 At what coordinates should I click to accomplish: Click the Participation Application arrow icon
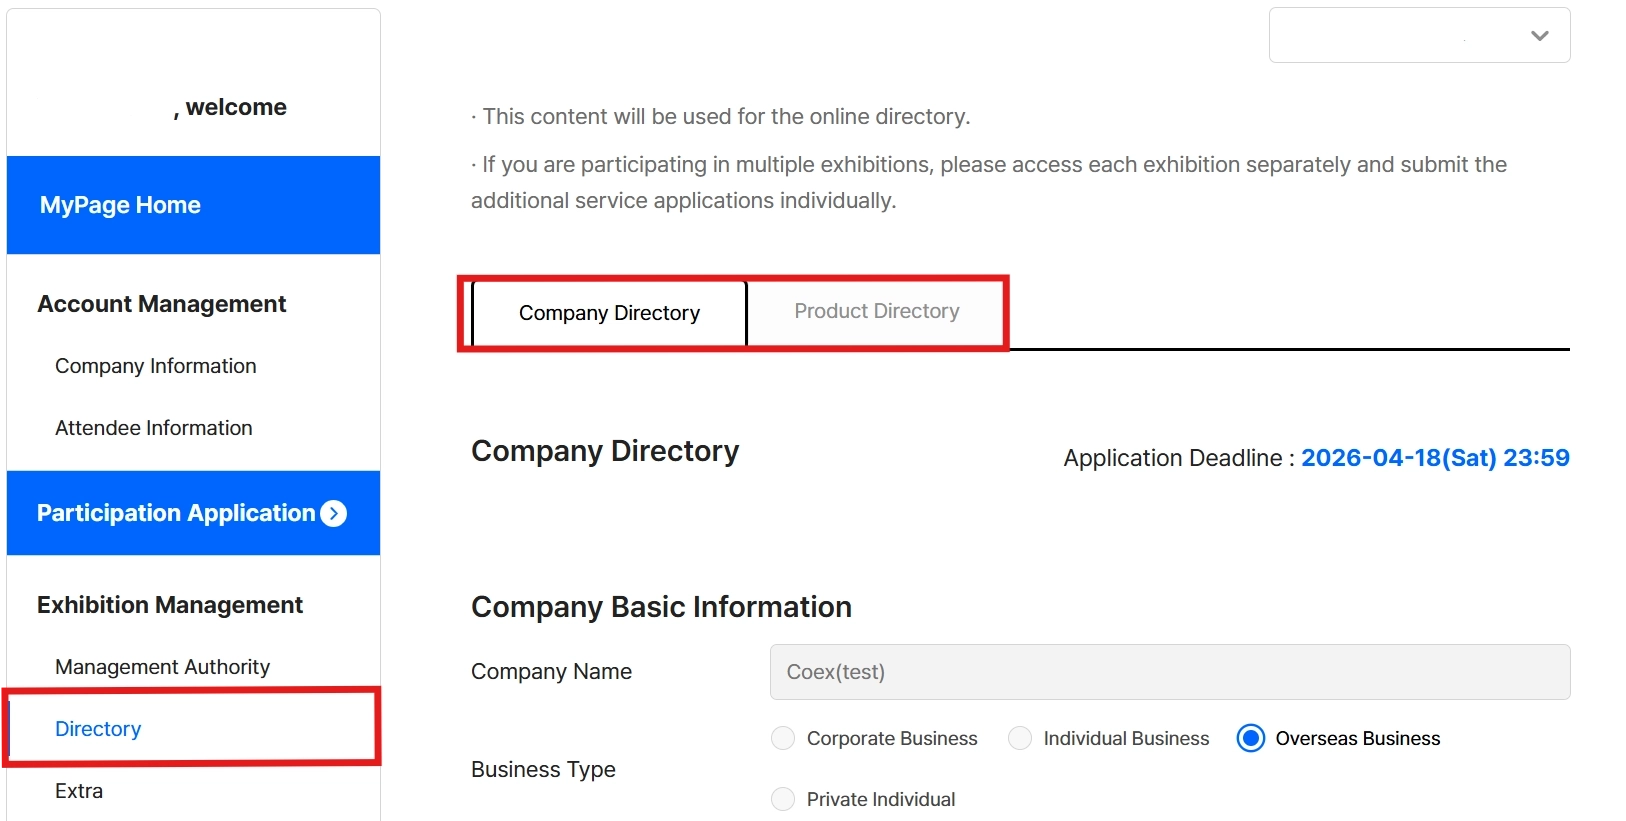click(334, 513)
